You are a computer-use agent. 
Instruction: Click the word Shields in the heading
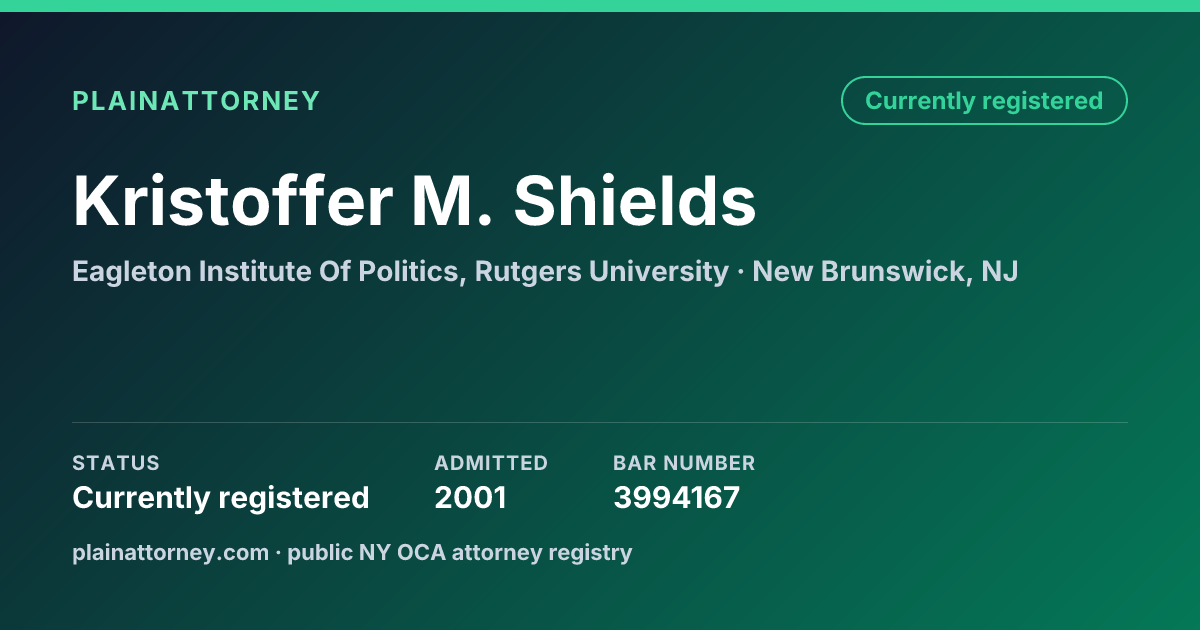click(635, 201)
